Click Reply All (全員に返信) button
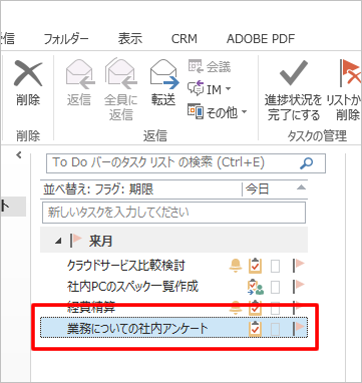 [x=121, y=89]
